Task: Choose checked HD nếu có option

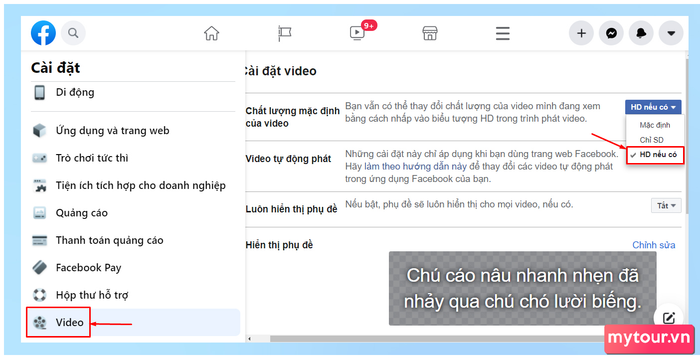Action: (654, 154)
